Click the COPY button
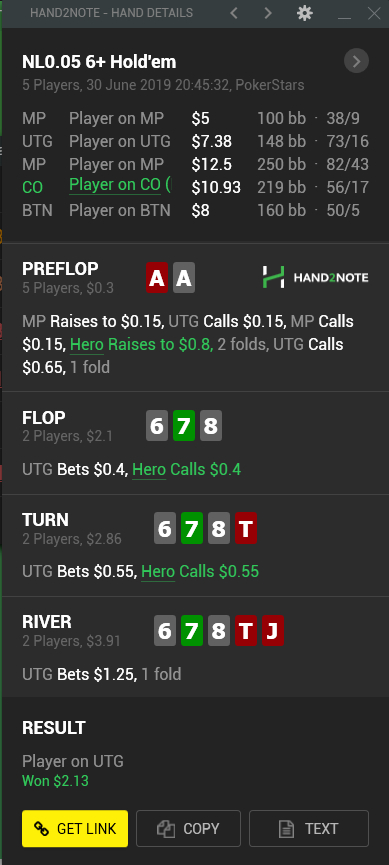This screenshot has height=865, width=389. 188,829
